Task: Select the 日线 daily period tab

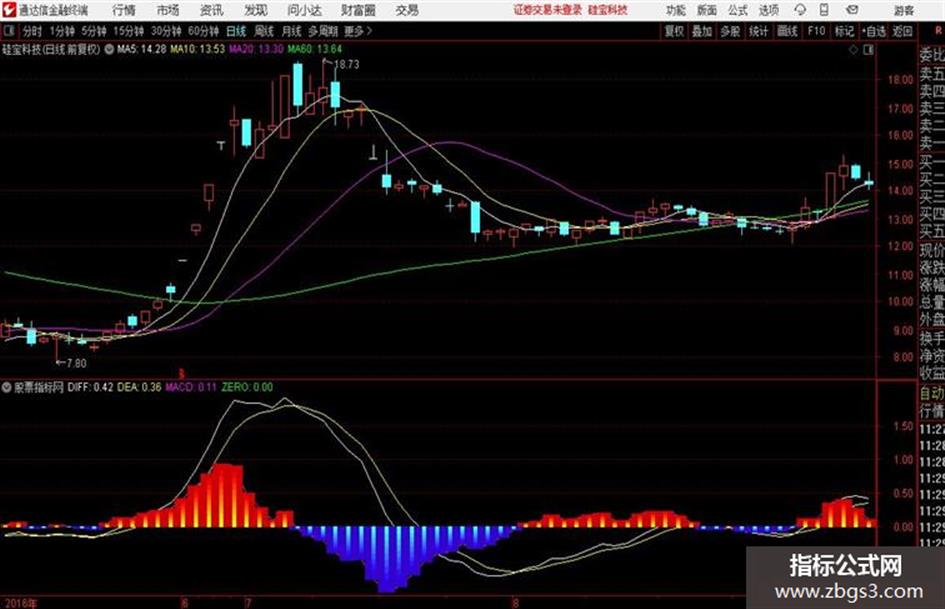Action: coord(236,31)
